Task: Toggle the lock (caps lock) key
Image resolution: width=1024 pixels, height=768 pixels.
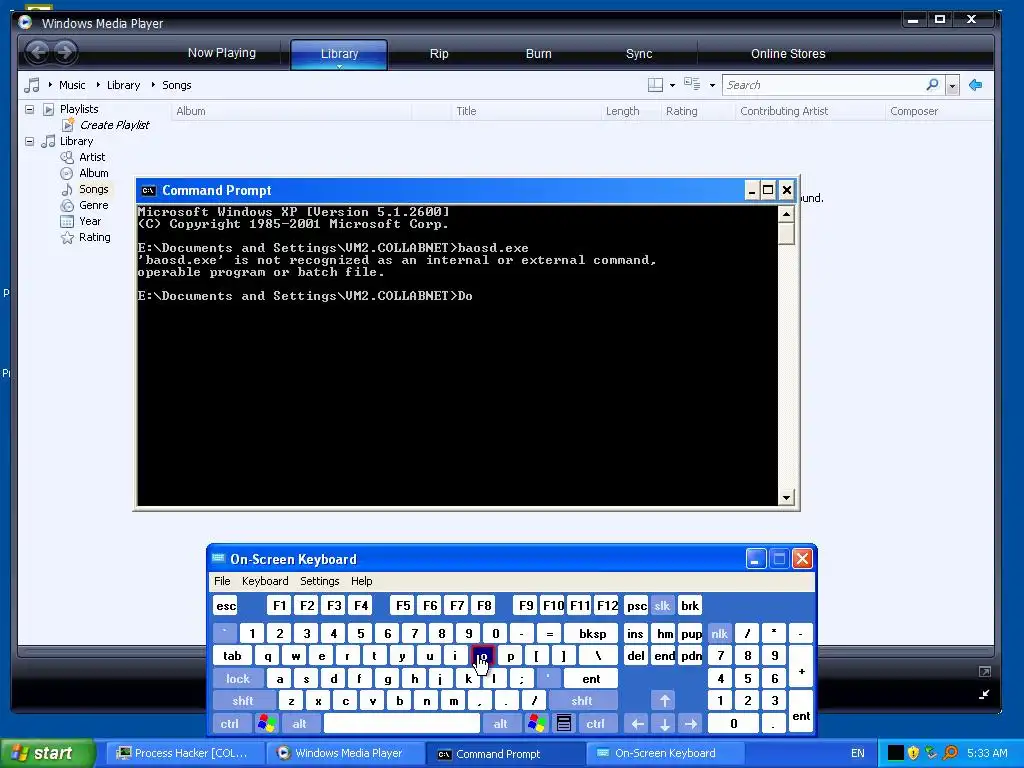Action: [238, 679]
